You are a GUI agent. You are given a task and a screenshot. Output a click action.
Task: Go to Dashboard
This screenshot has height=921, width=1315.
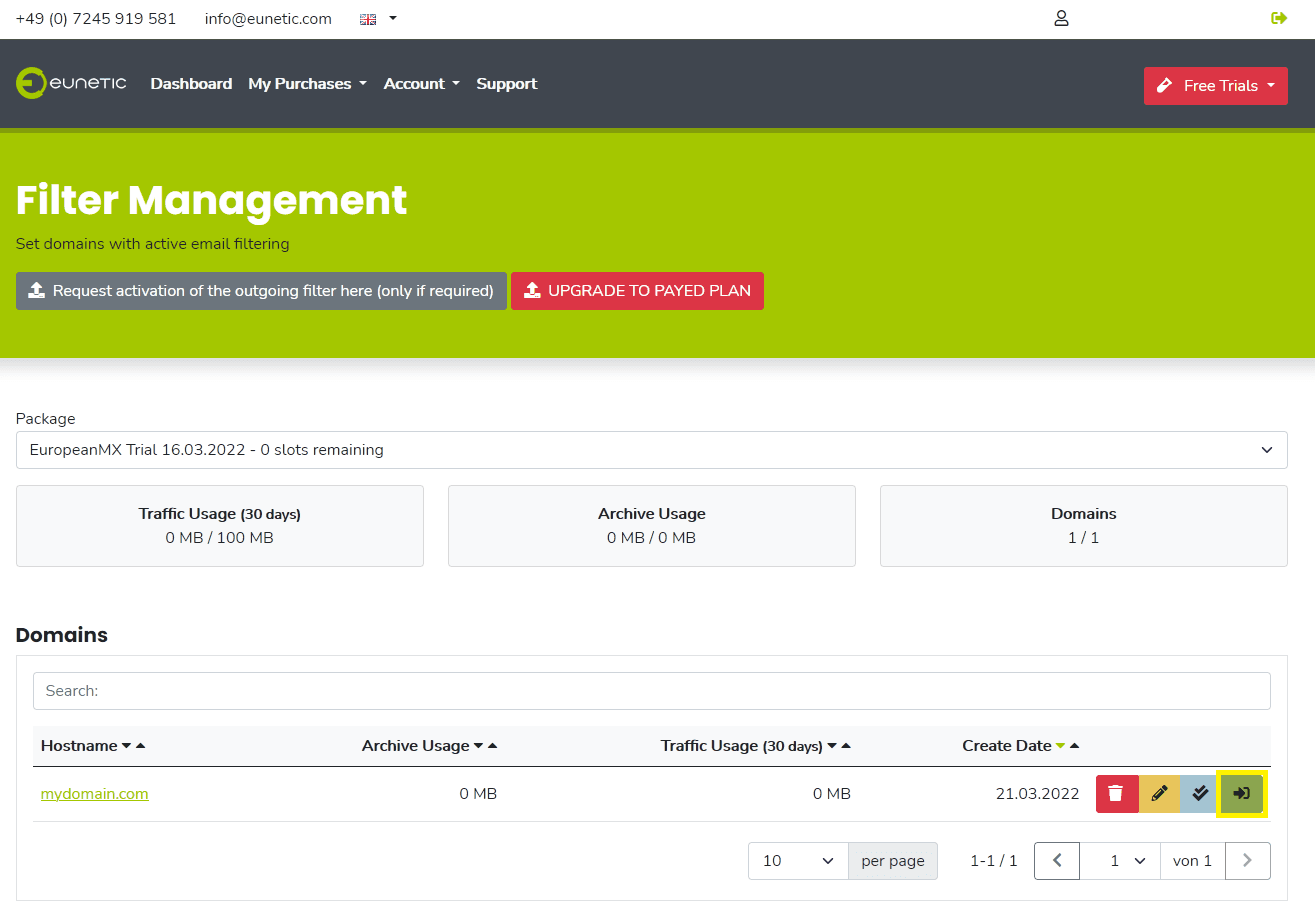click(x=191, y=84)
